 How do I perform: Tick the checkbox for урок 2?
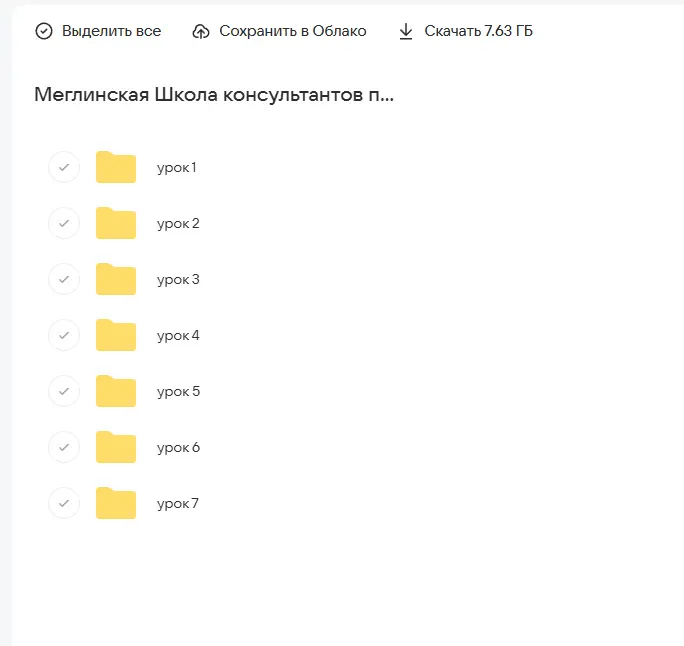click(64, 223)
